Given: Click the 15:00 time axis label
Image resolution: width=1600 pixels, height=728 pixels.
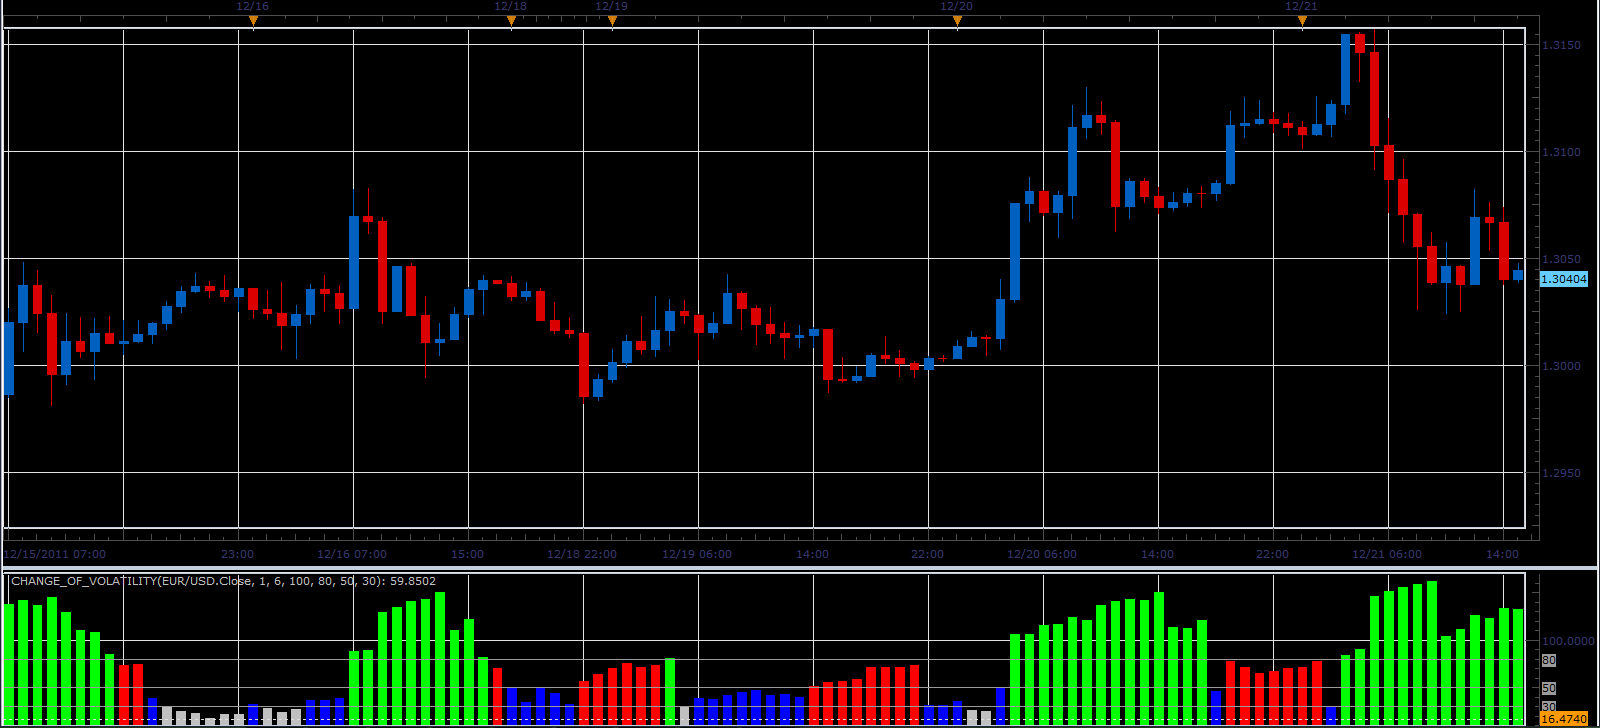Looking at the screenshot, I should click(x=467, y=554).
